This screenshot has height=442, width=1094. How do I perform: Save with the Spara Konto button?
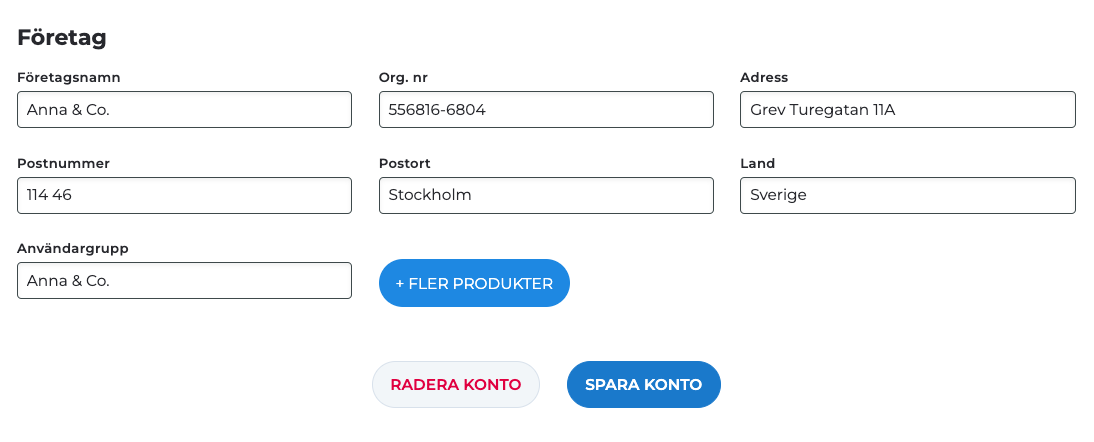point(643,385)
